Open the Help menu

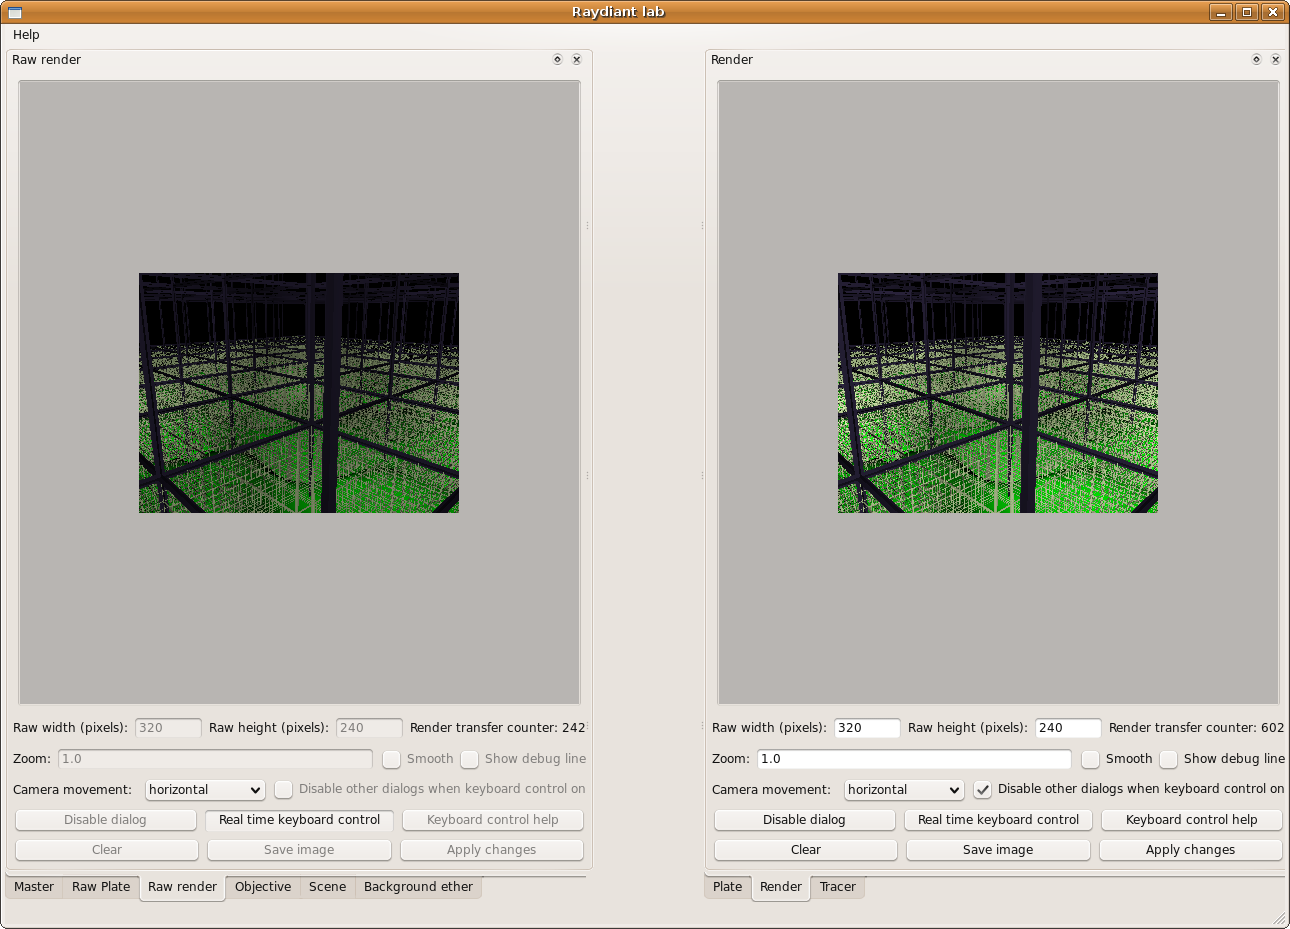[x=26, y=35]
